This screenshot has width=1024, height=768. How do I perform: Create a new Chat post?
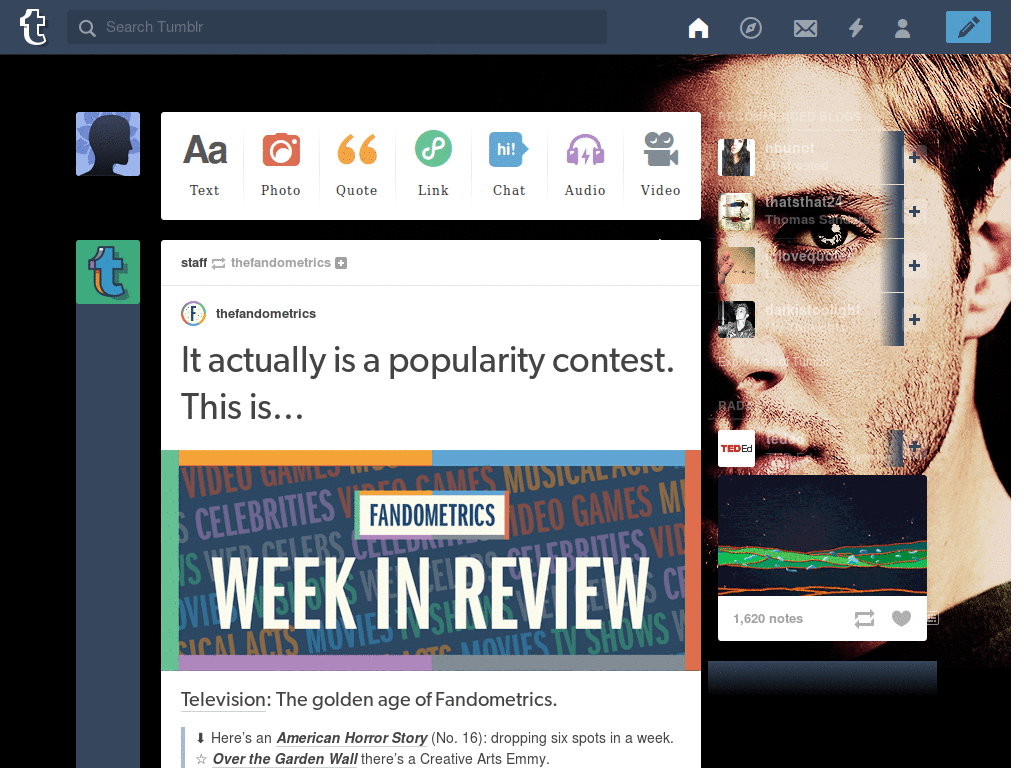509,165
